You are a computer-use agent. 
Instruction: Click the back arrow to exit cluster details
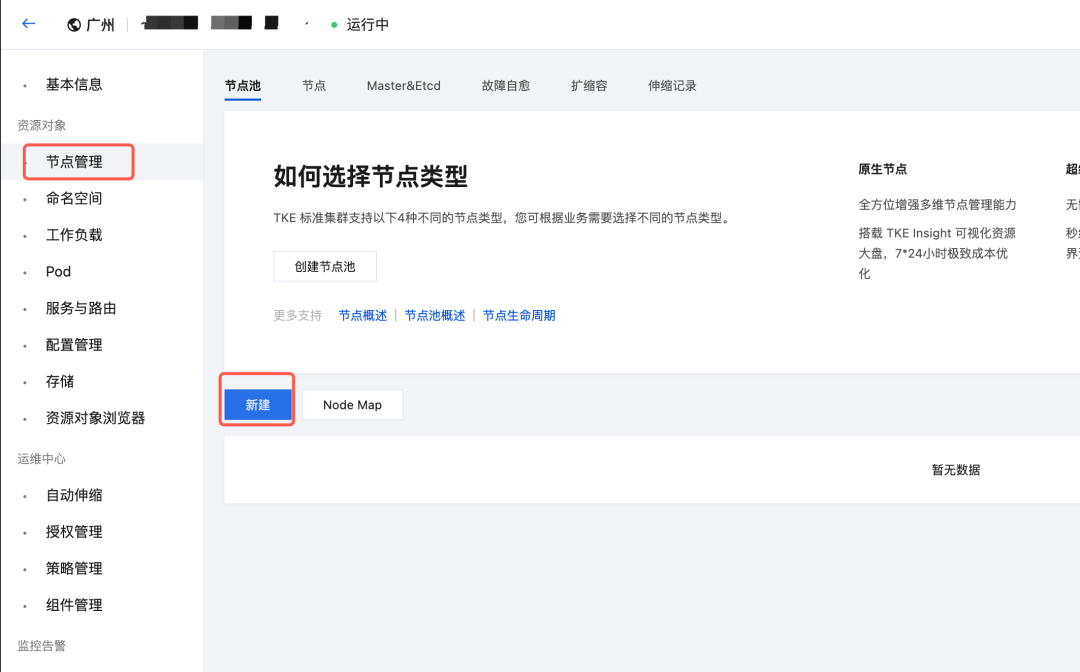pyautogui.click(x=28, y=24)
